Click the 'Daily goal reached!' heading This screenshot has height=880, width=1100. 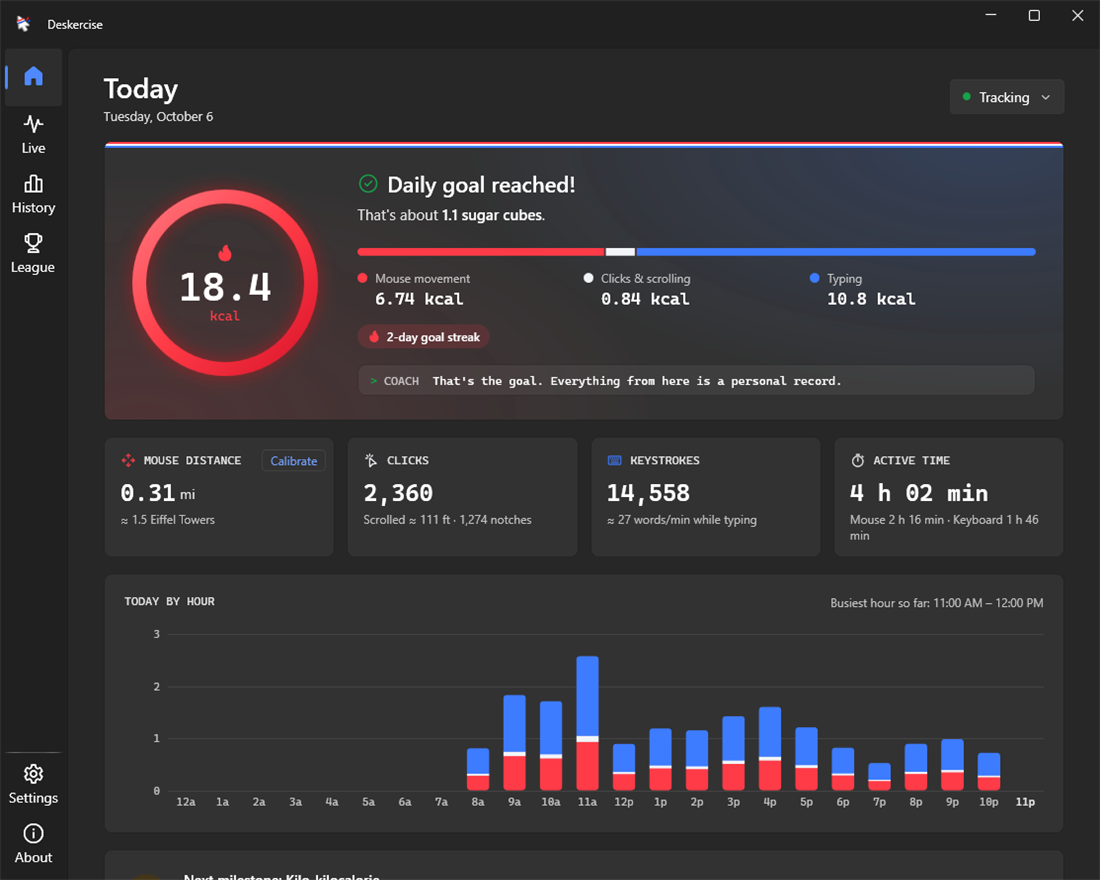(481, 185)
